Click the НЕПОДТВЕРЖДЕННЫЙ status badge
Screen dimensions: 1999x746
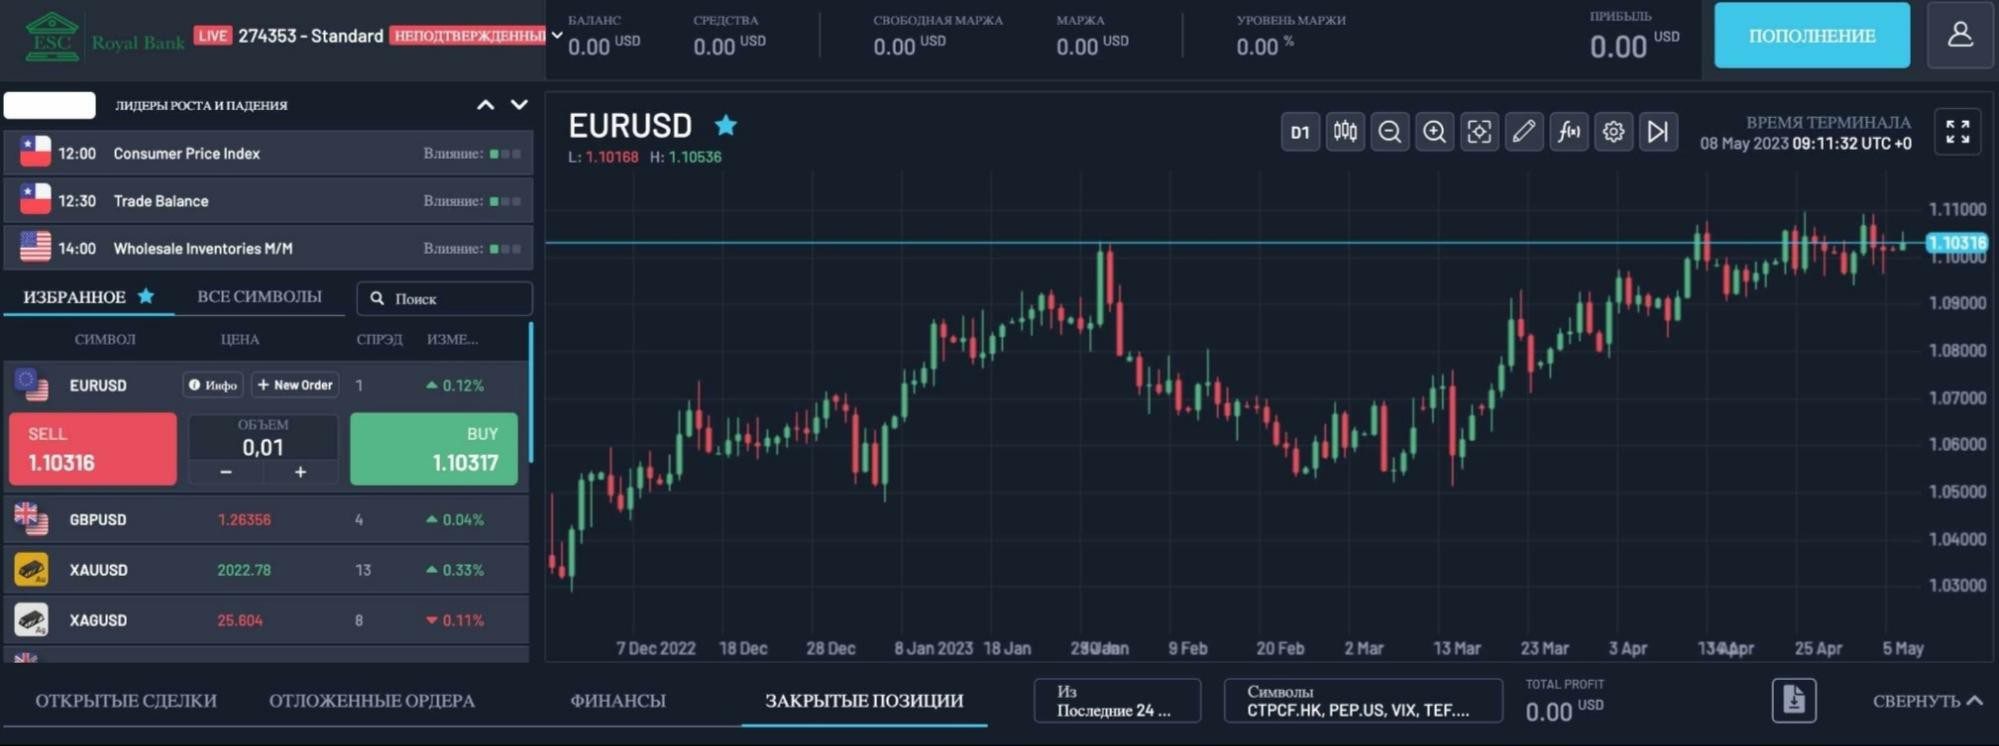468,36
